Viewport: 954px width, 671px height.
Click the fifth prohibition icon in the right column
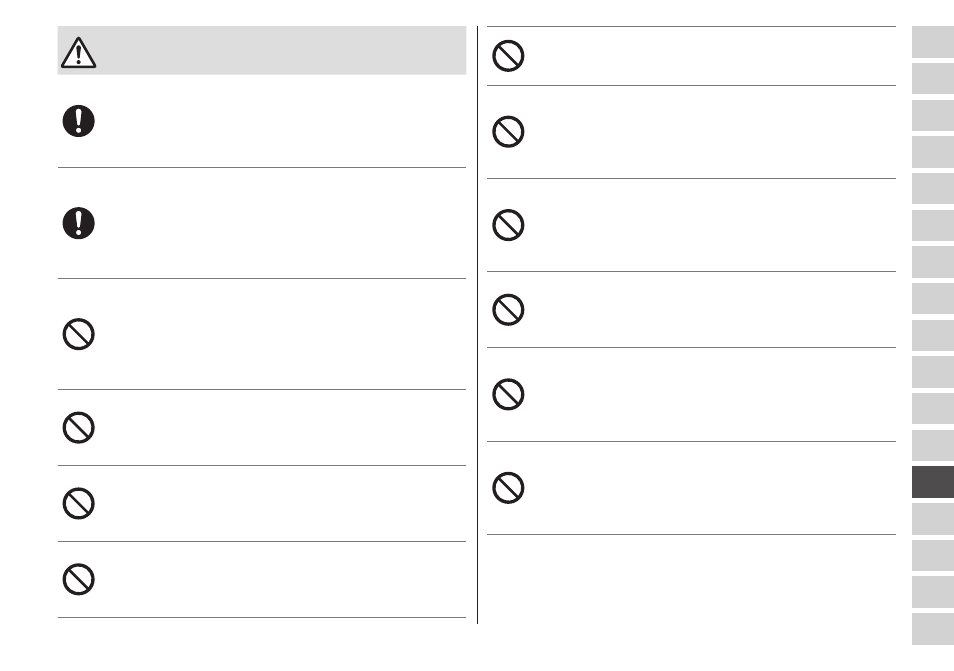point(508,394)
